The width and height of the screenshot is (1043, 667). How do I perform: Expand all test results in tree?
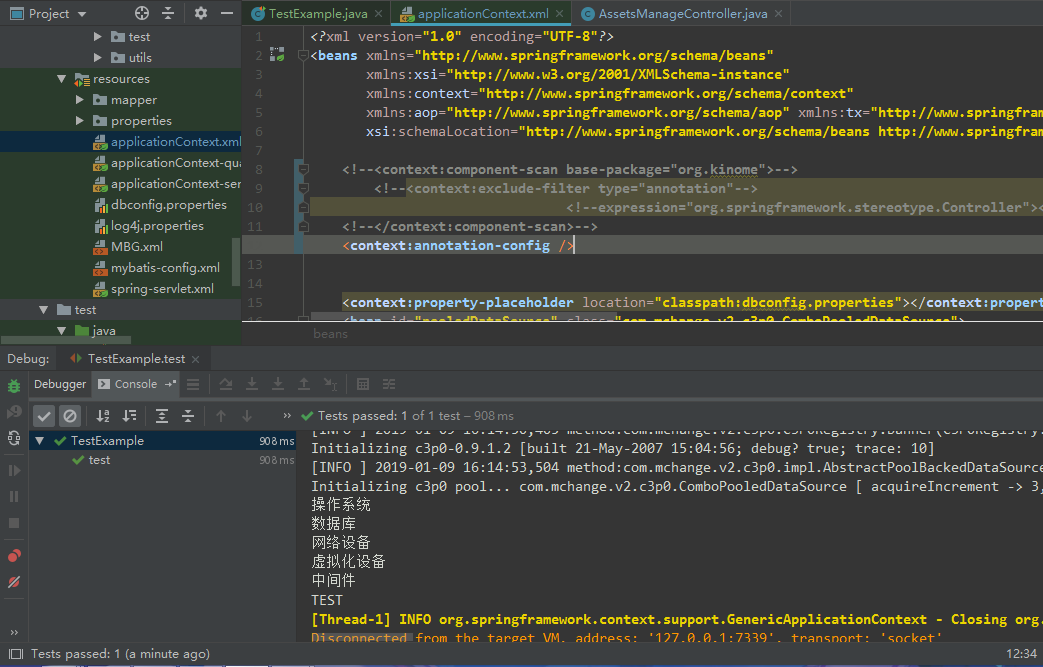[160, 416]
